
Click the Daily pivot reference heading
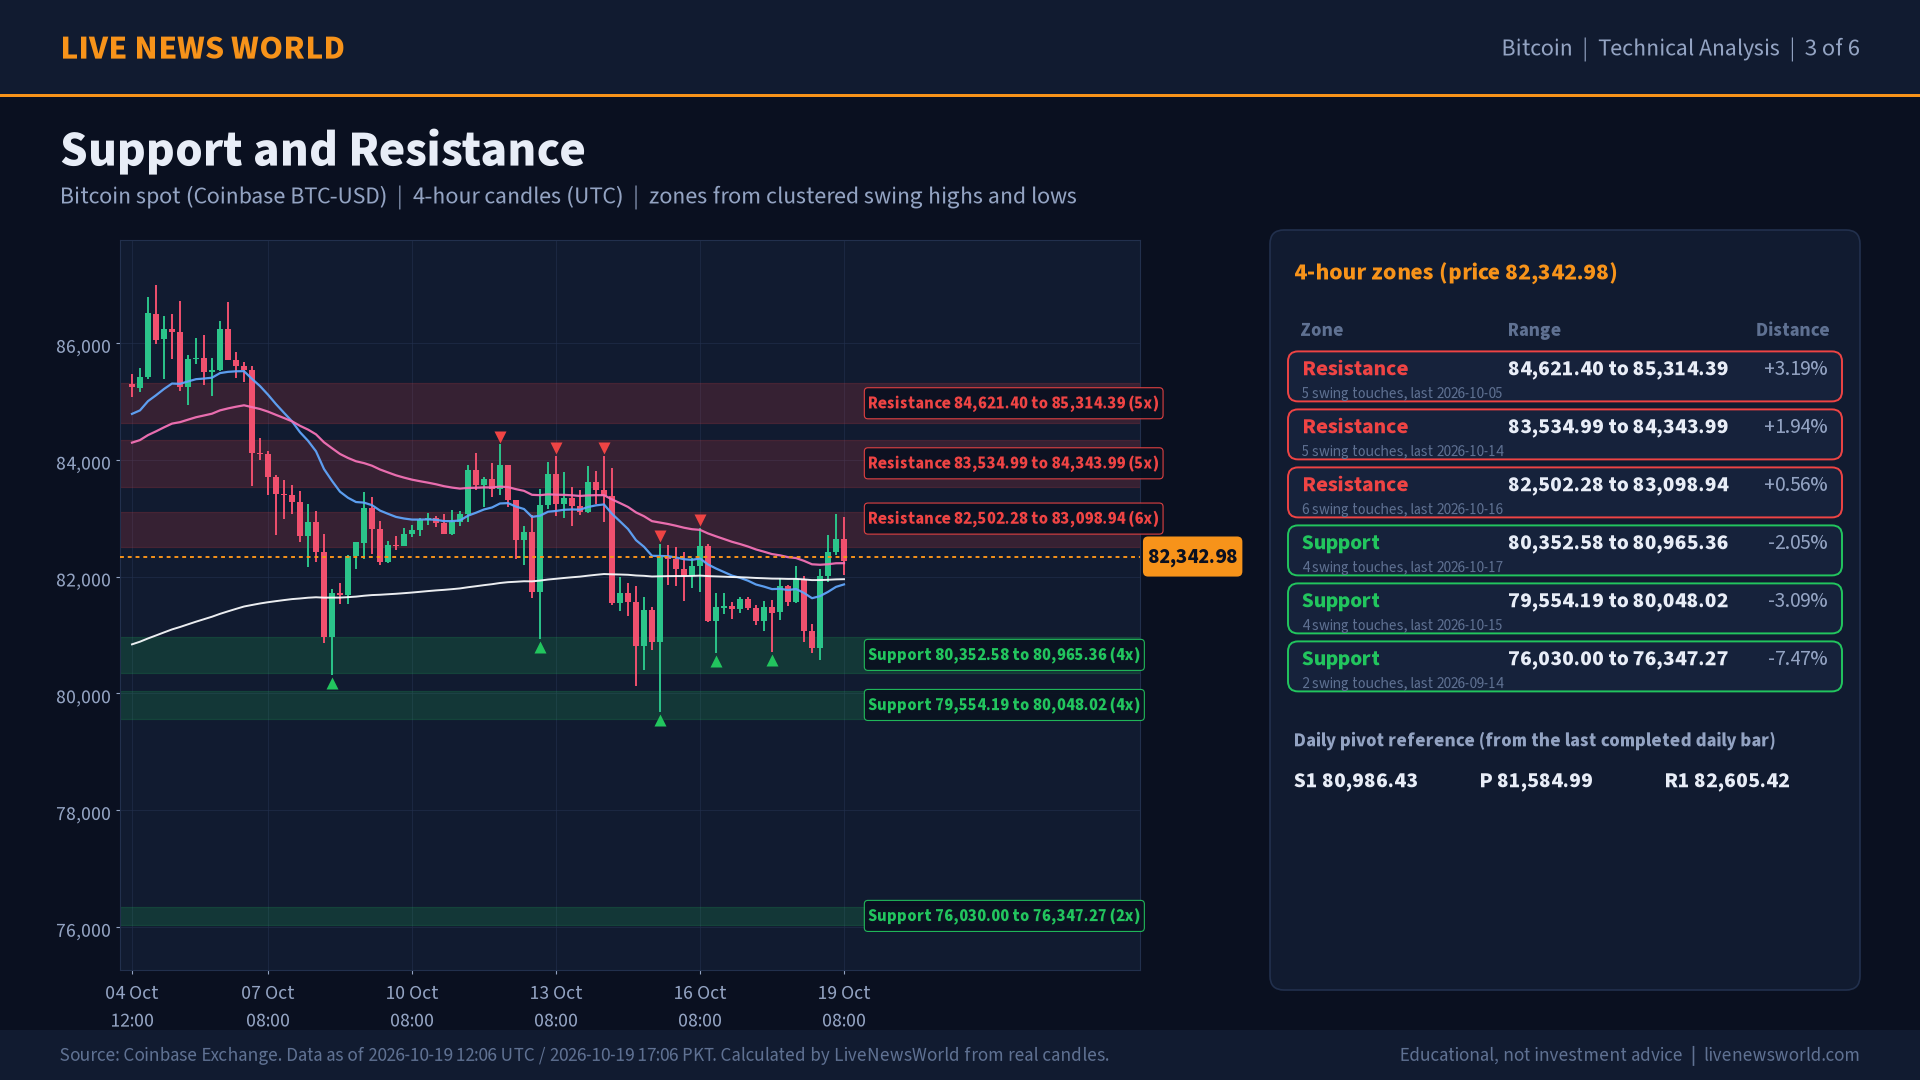1534,740
